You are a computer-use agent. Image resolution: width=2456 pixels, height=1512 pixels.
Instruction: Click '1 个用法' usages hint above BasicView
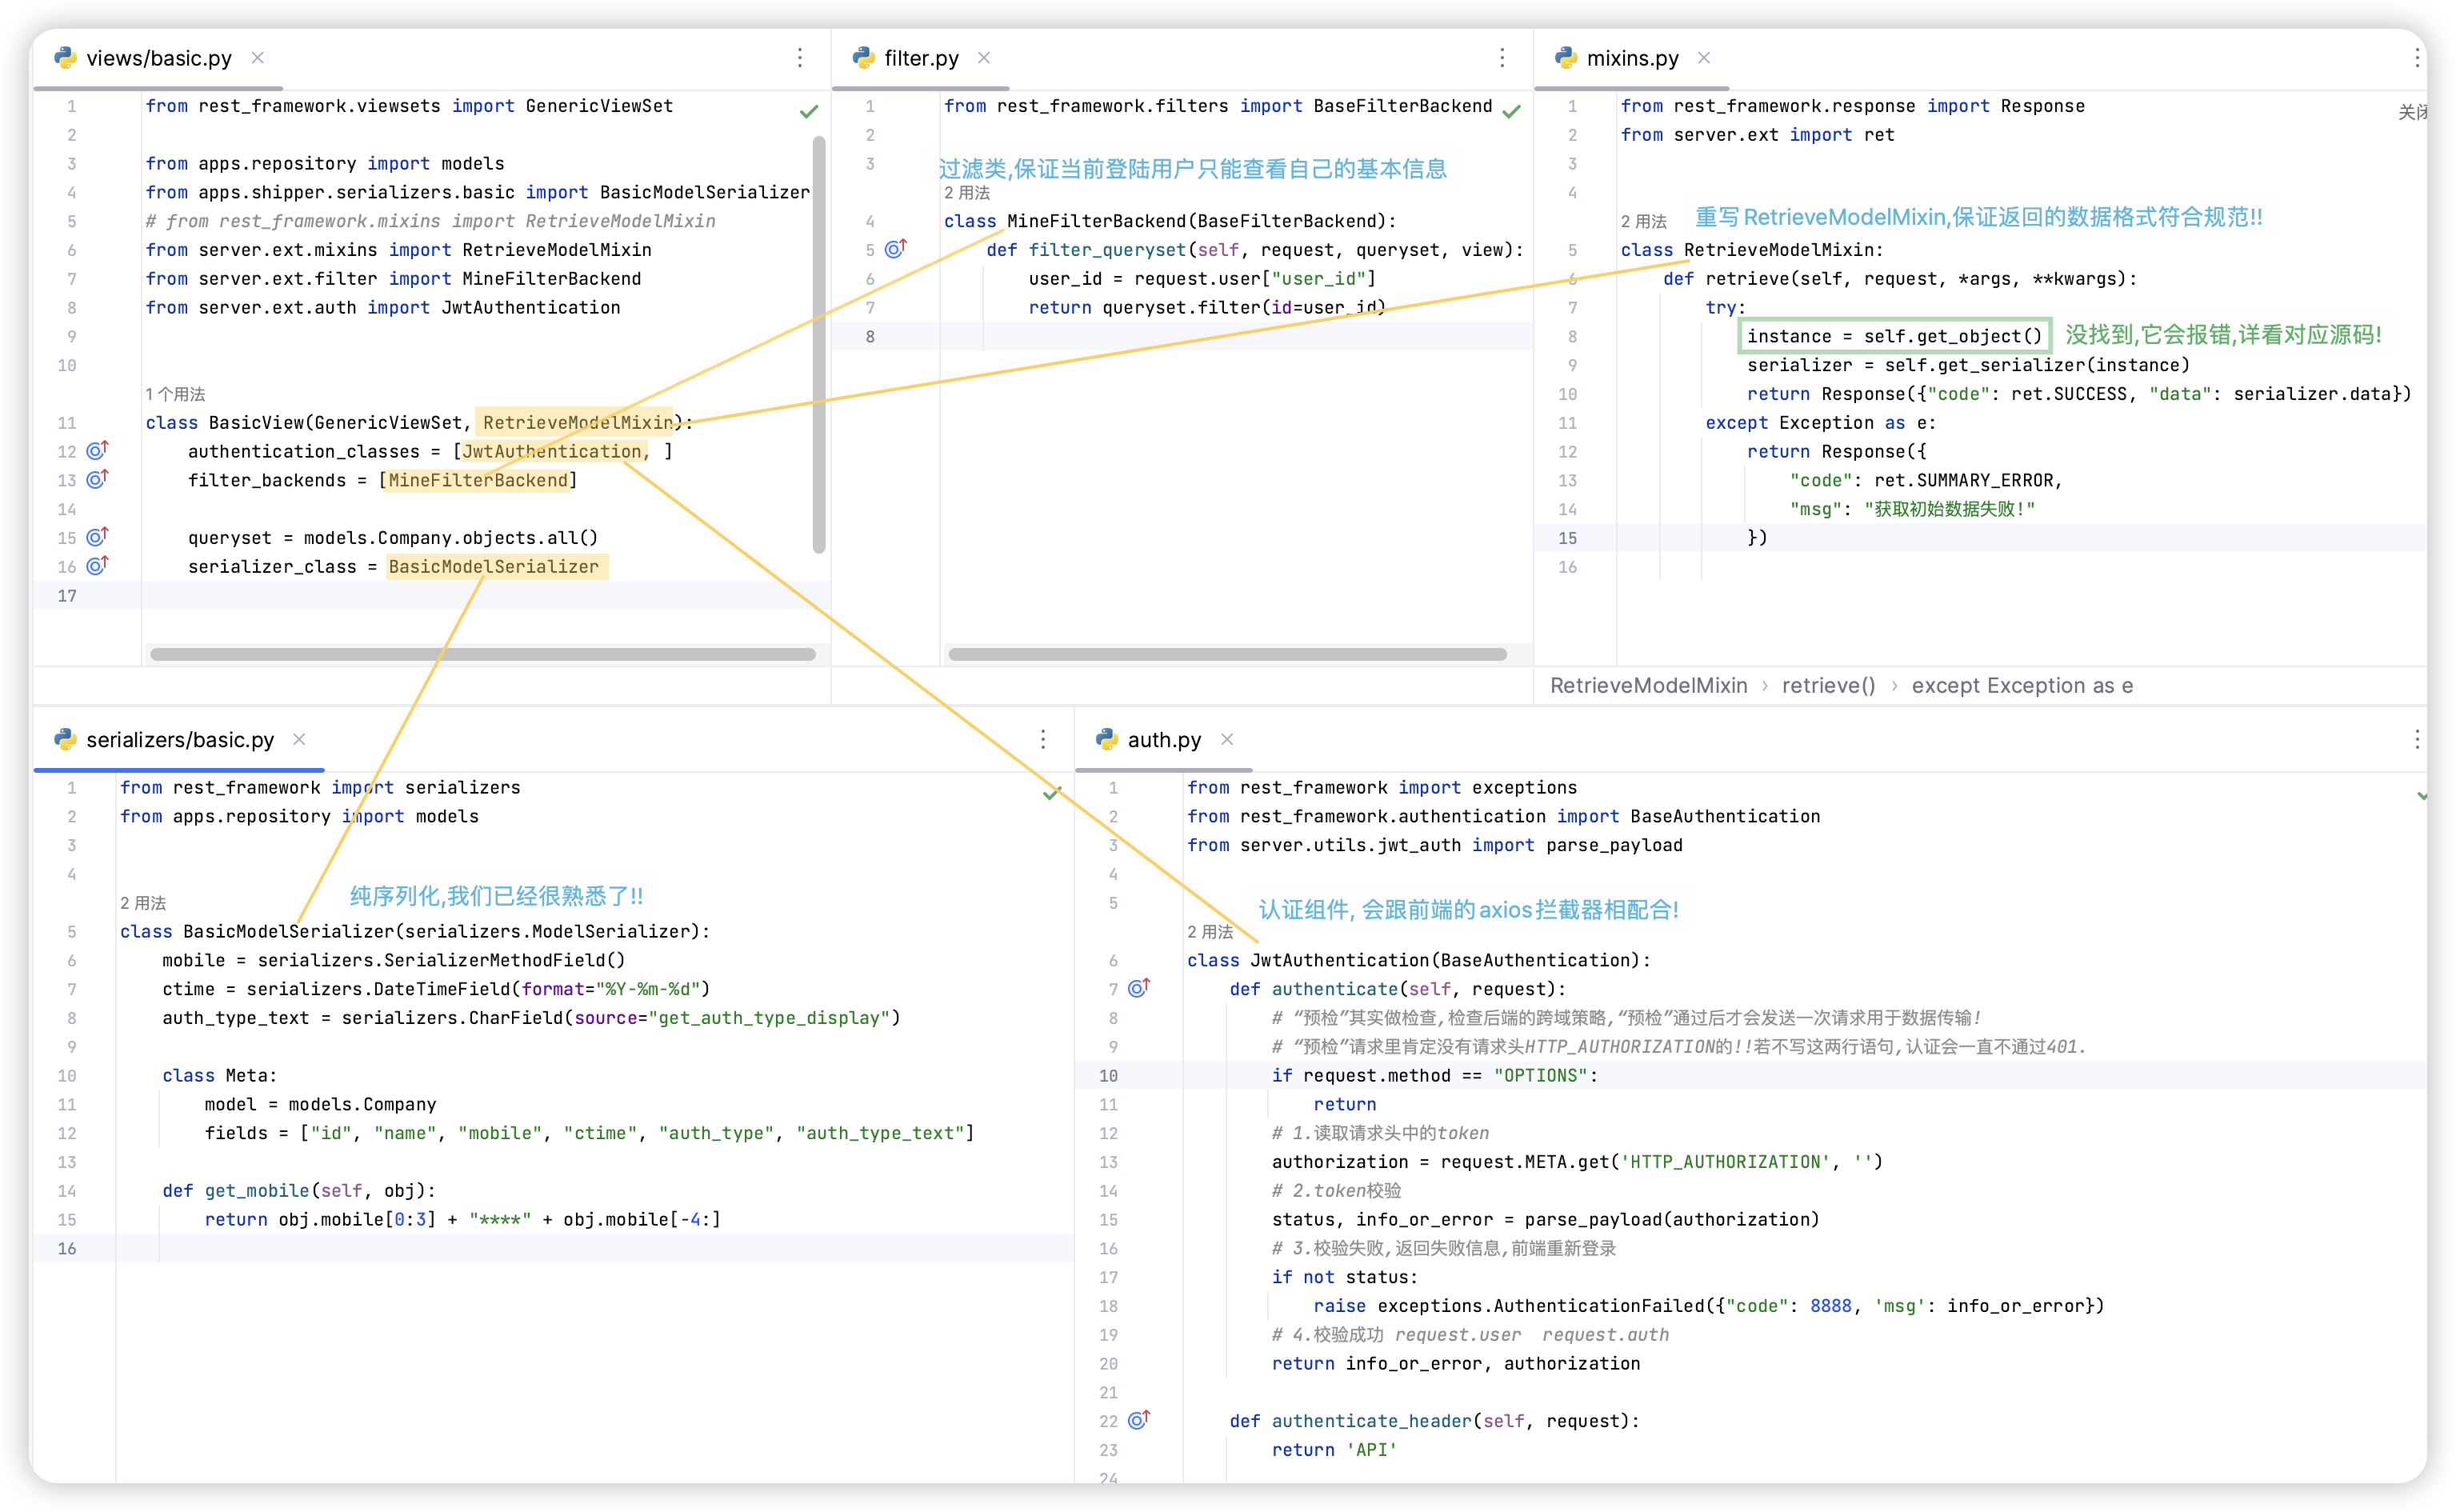(x=175, y=394)
